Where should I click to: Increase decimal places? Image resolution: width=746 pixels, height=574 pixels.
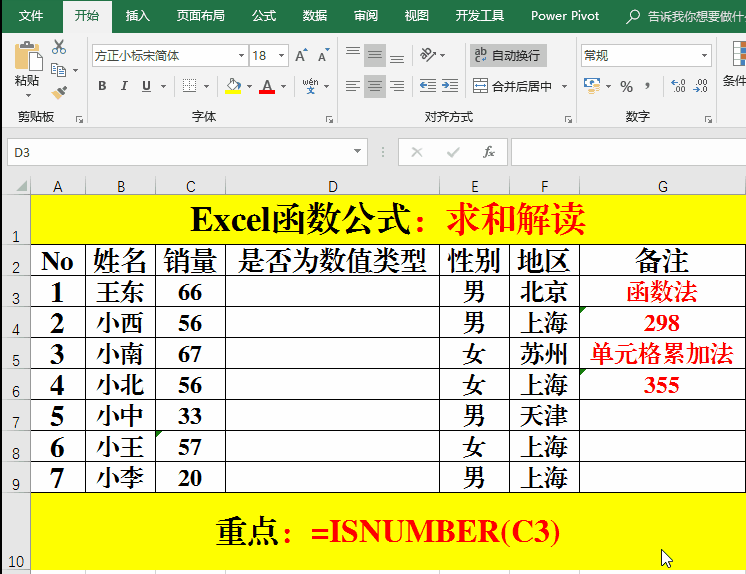click(678, 86)
